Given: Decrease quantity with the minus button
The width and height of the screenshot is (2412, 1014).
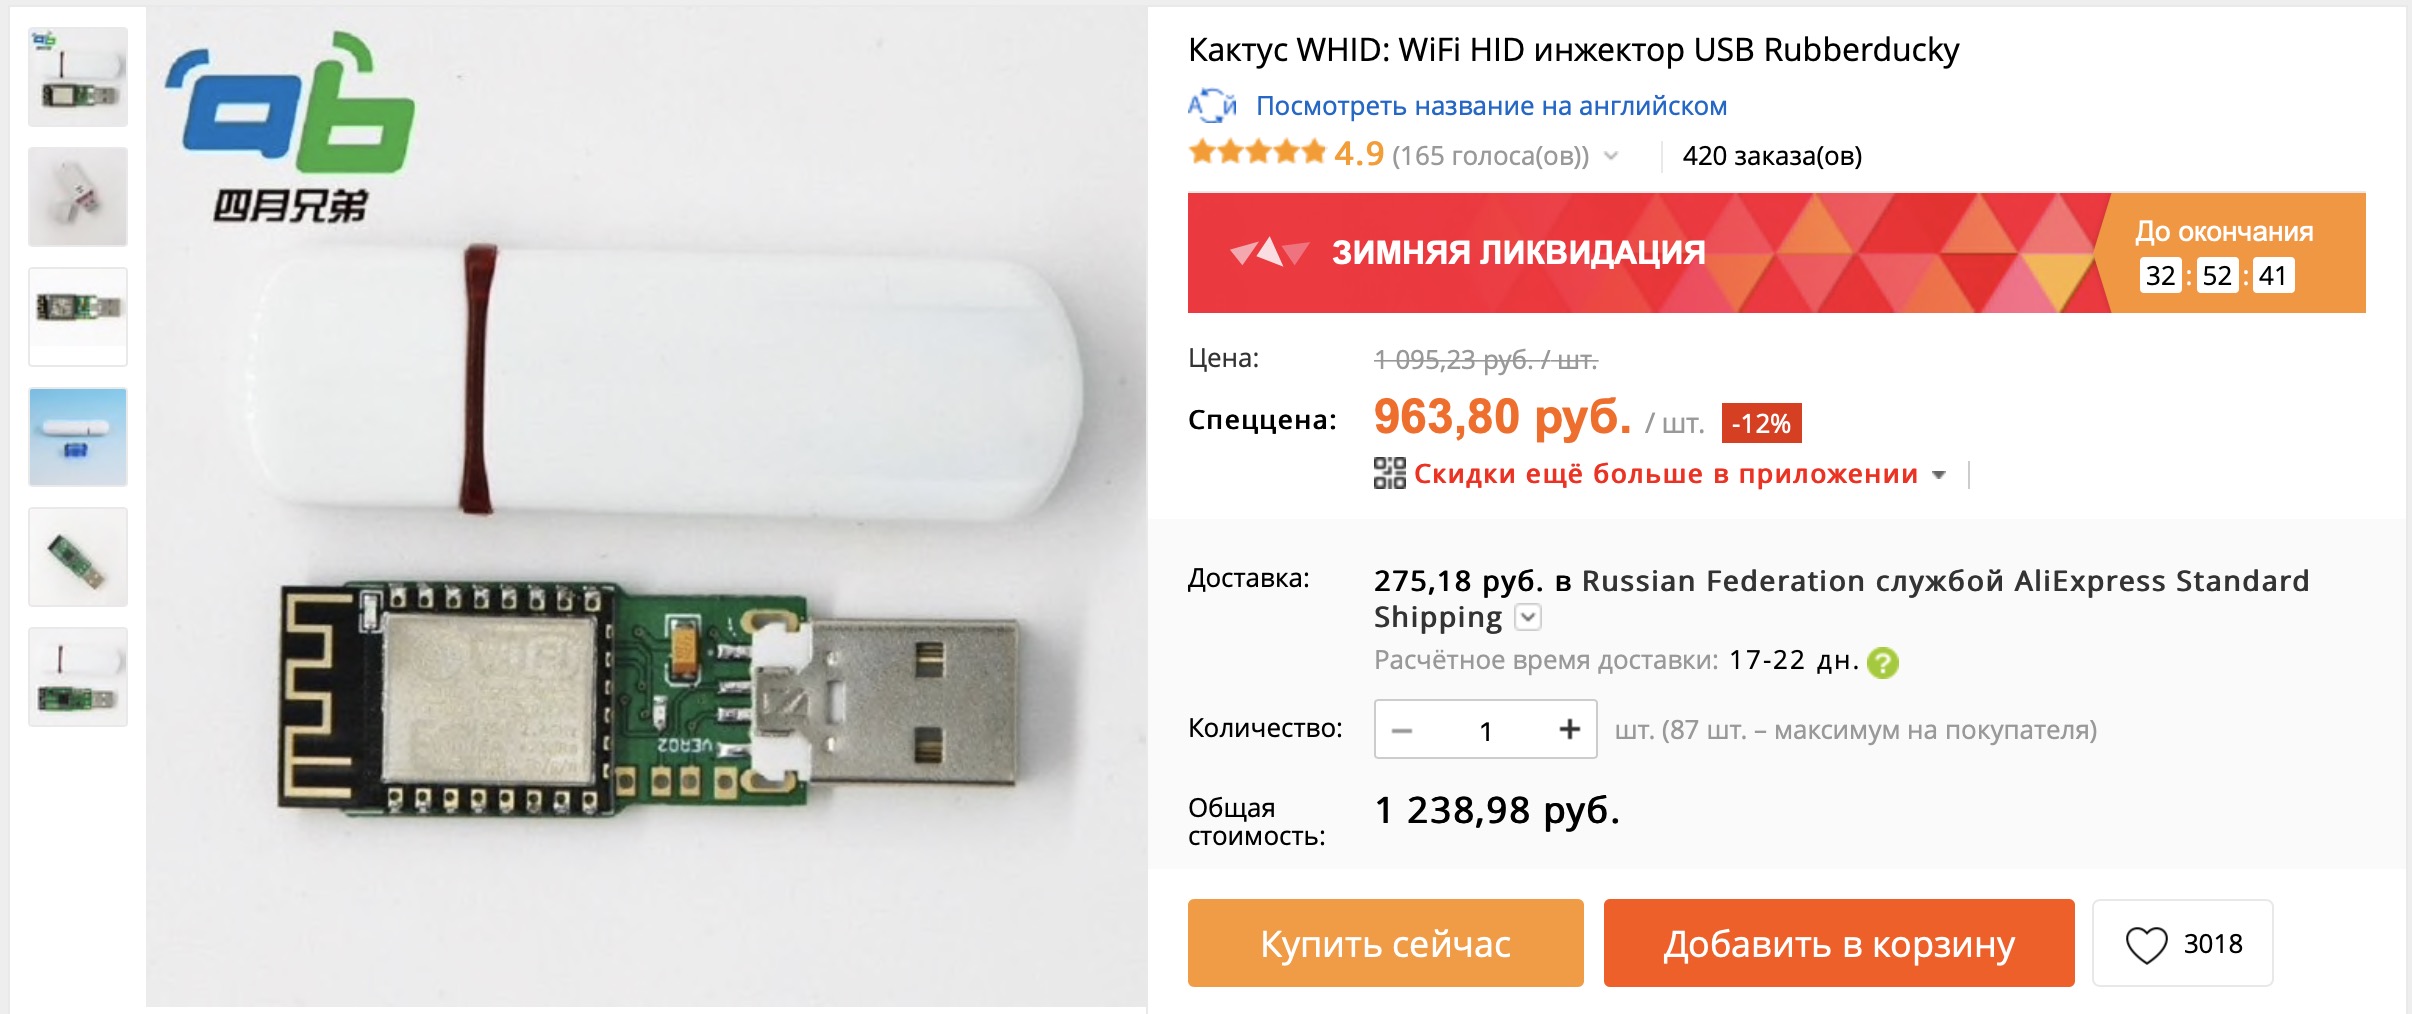Looking at the screenshot, I should [x=1402, y=730].
